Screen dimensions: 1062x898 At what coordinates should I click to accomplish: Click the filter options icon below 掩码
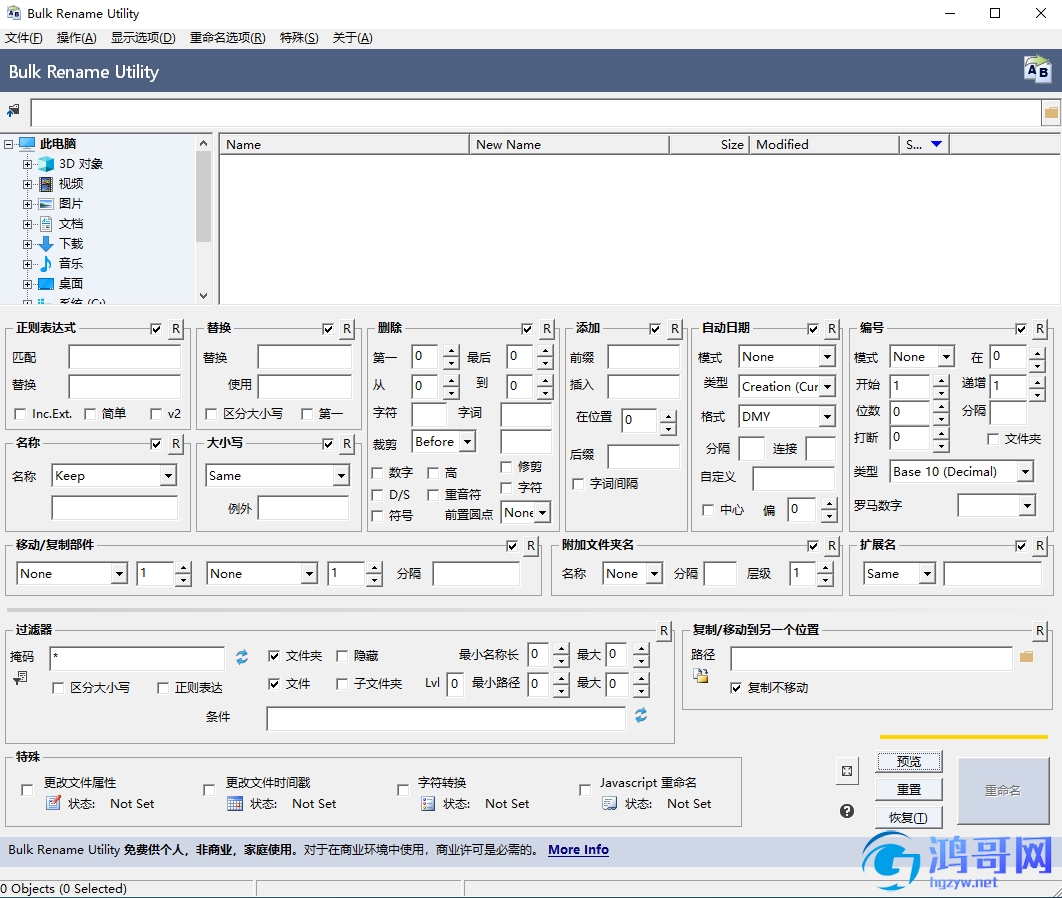click(x=20, y=677)
